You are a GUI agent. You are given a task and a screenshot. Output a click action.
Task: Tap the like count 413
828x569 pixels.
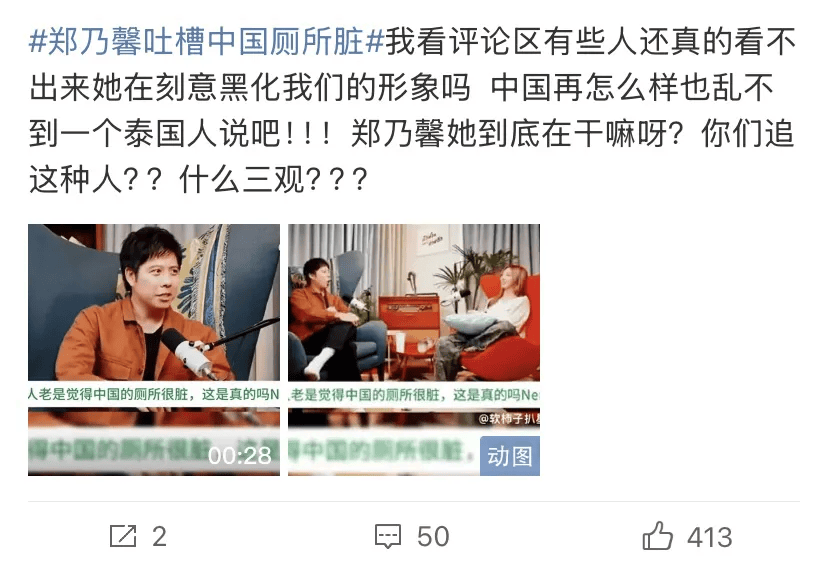coord(710,537)
